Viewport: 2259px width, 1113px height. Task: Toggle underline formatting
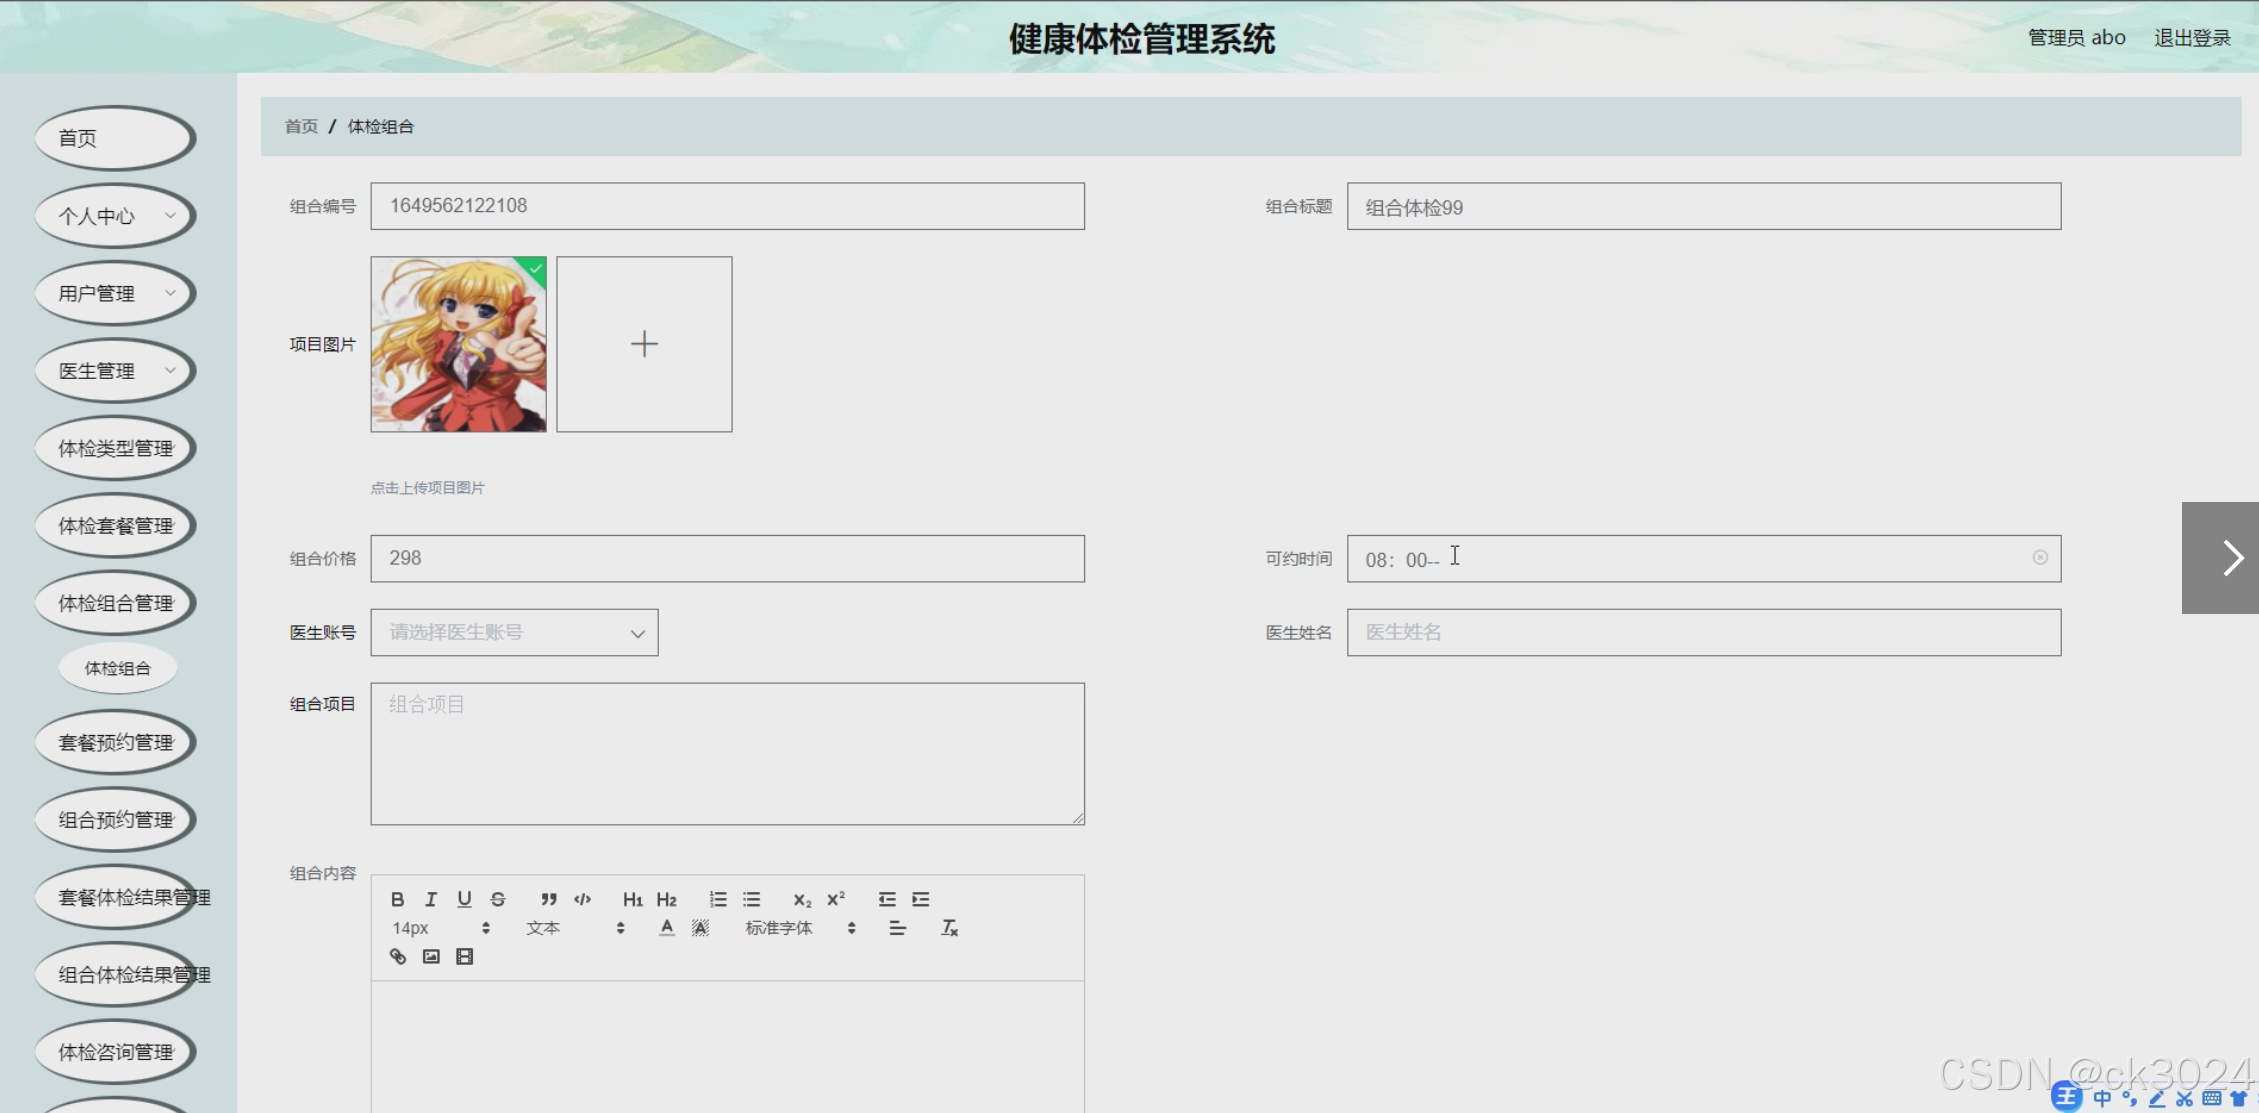click(x=464, y=899)
